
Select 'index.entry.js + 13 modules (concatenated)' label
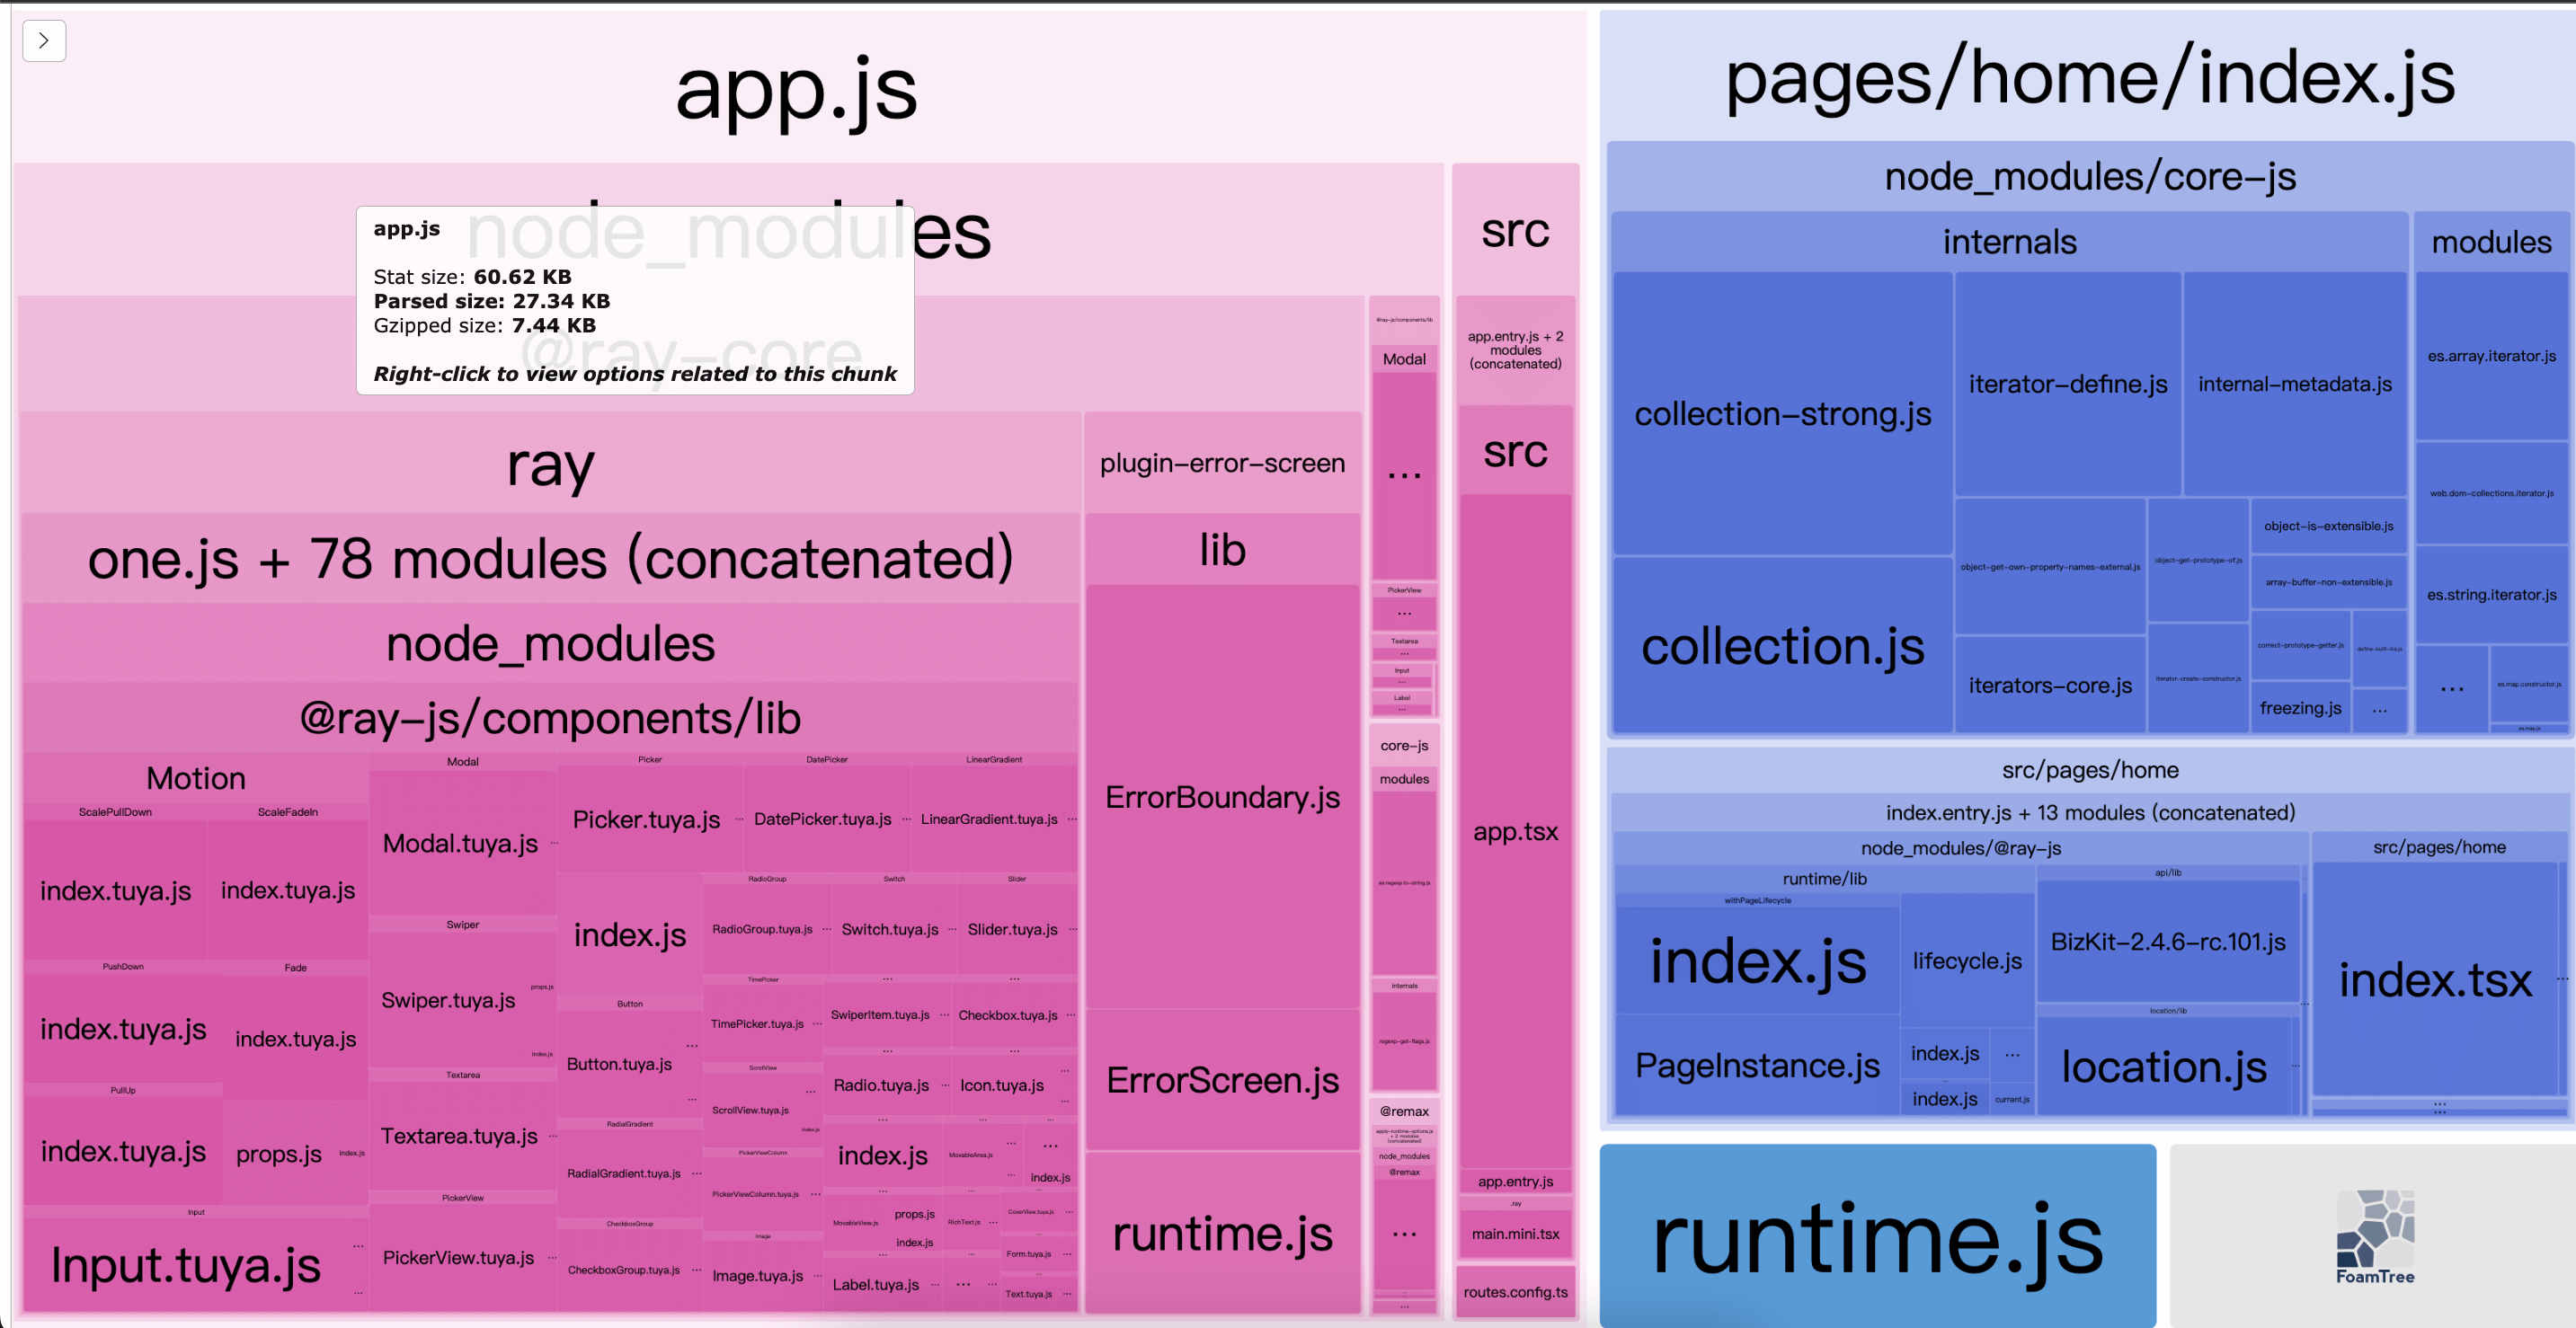2089,812
